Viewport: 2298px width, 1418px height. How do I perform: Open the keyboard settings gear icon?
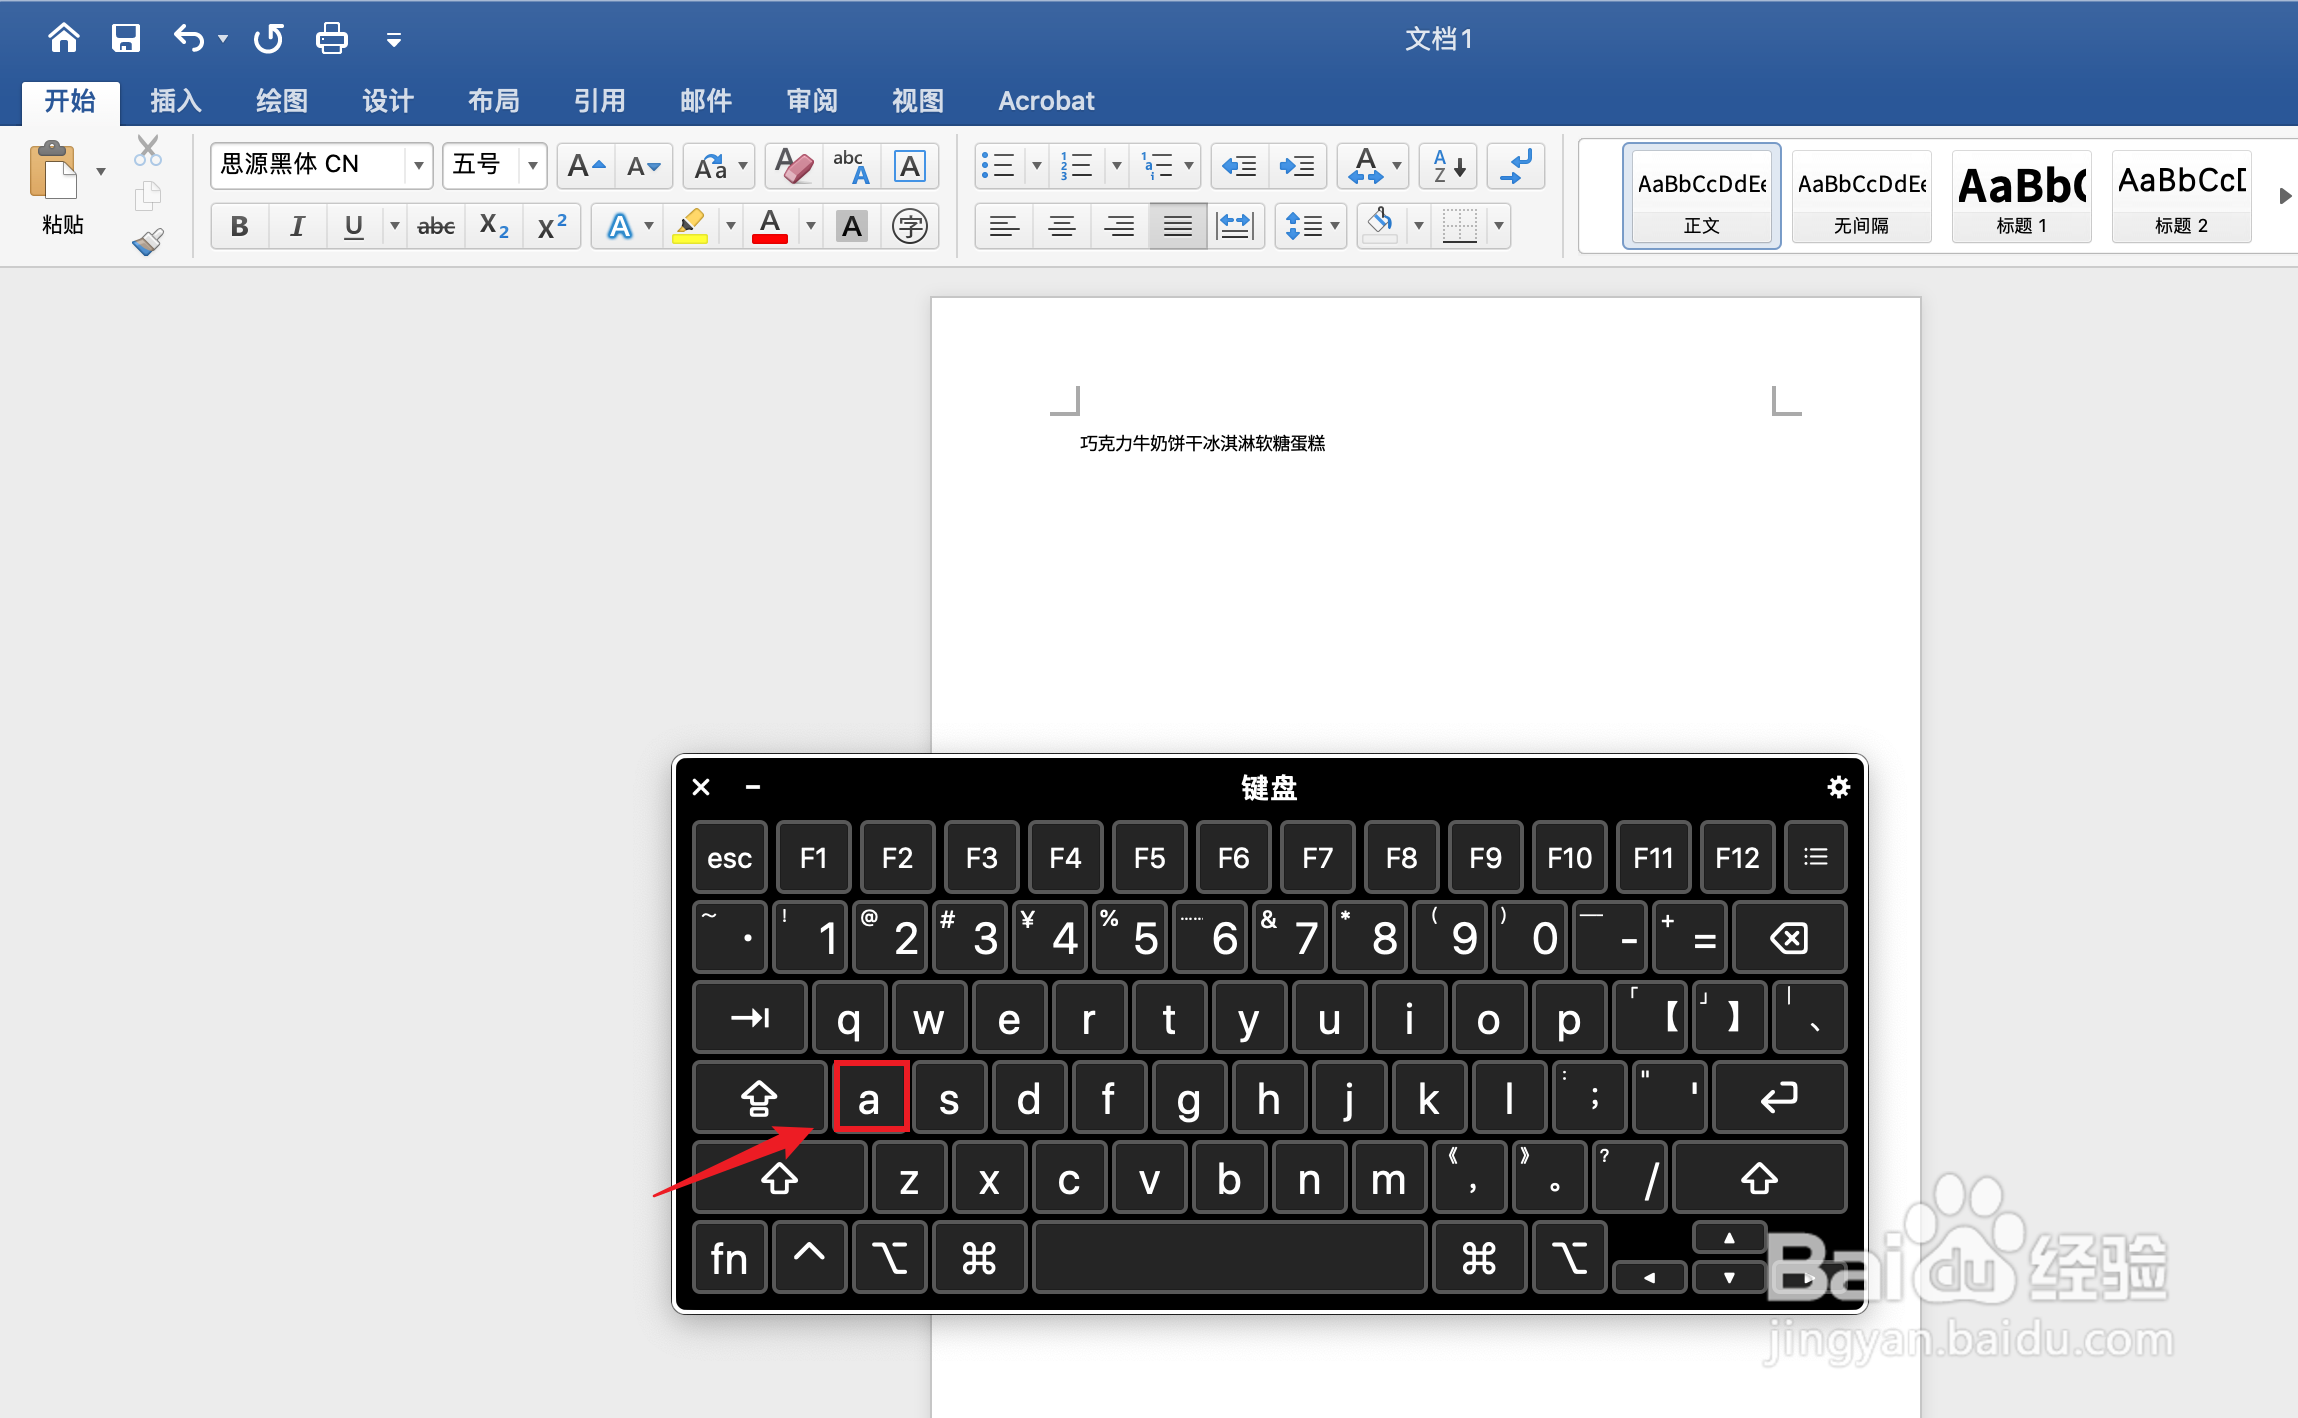coord(1838,787)
